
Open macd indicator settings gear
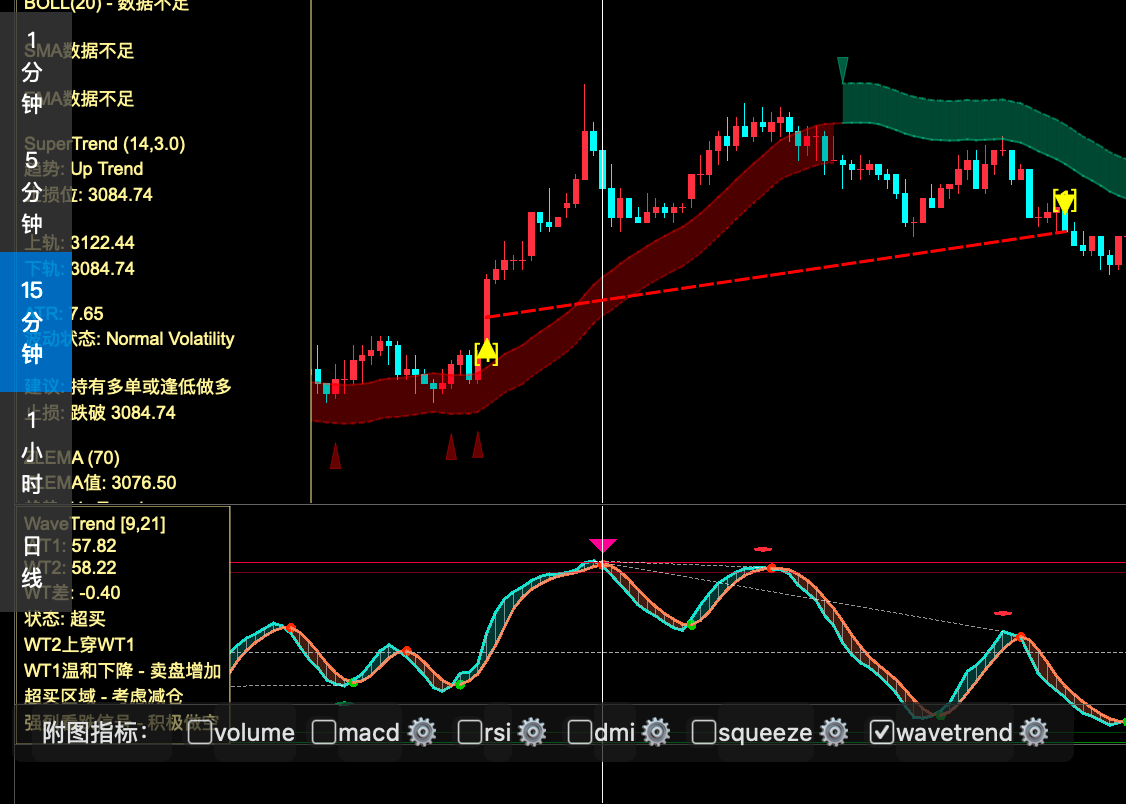click(x=422, y=732)
